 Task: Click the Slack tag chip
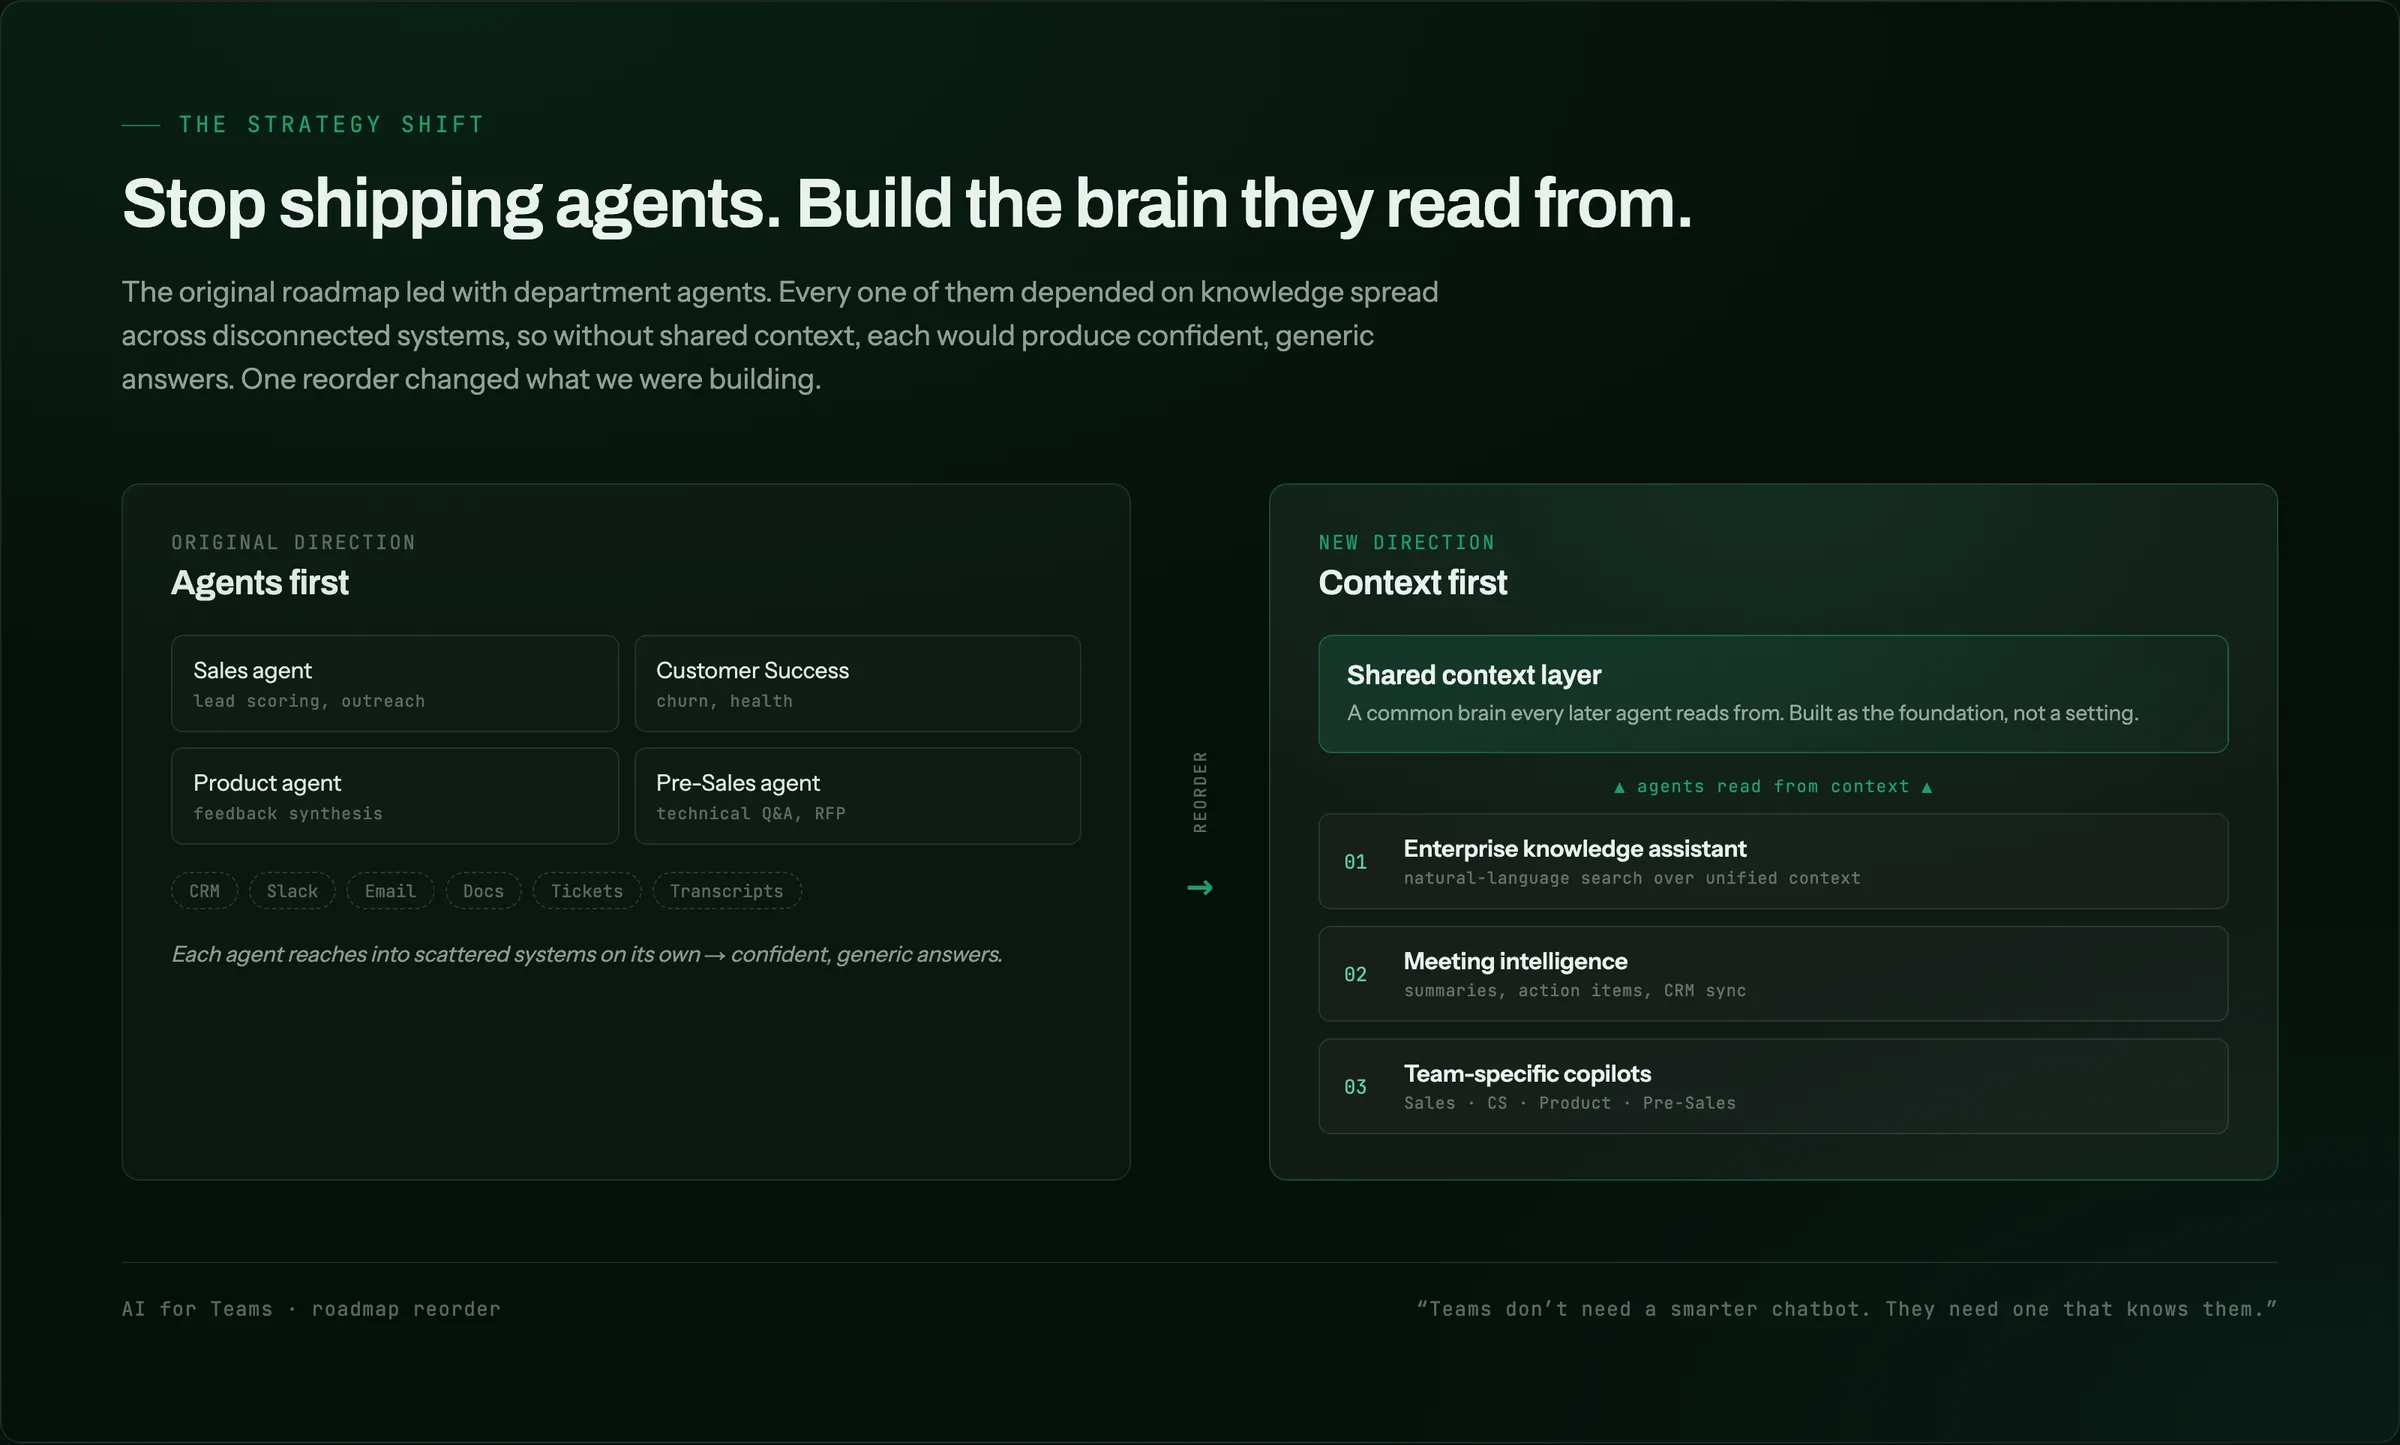(292, 891)
